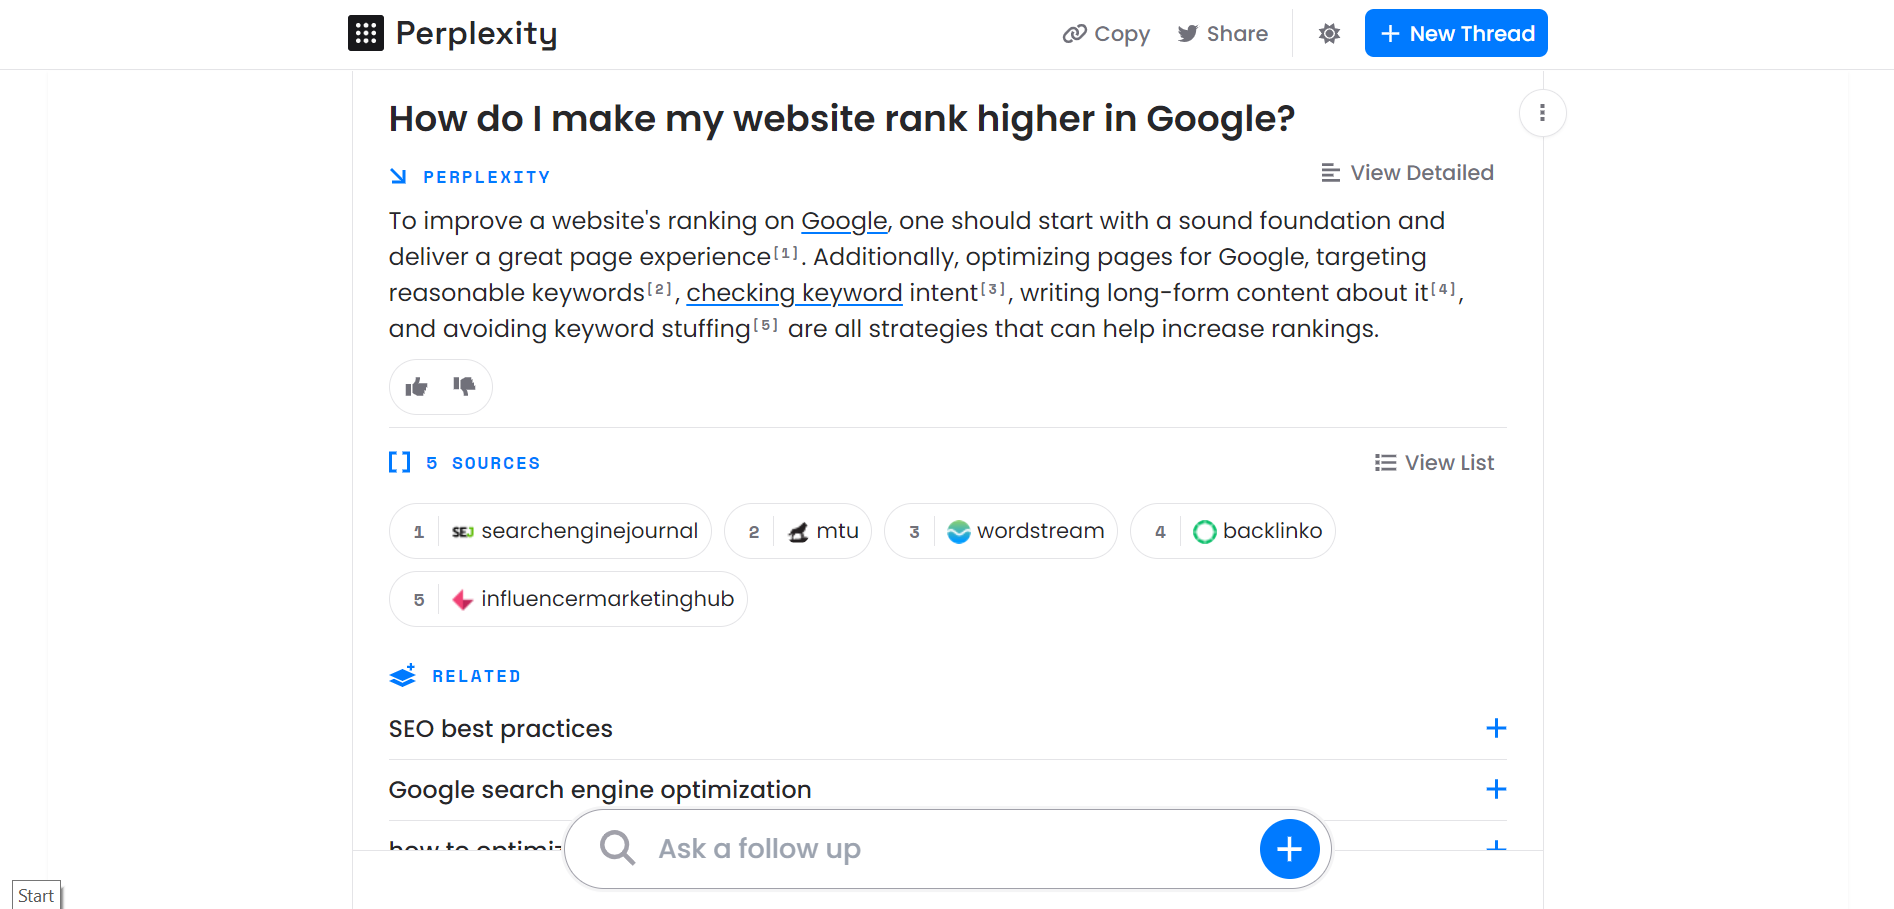The width and height of the screenshot is (1894, 909).
Task: Open source 5 influencermarketinghub
Action: [x=568, y=599]
